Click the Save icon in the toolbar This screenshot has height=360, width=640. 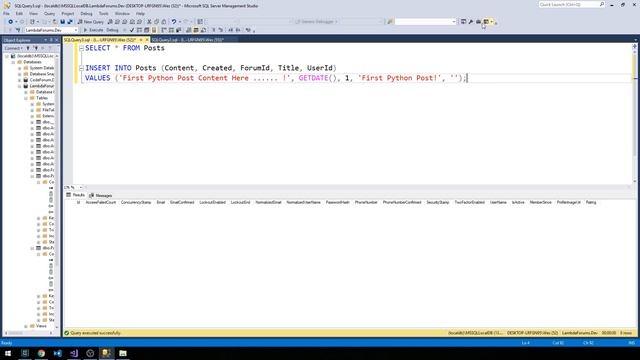(x=62, y=22)
